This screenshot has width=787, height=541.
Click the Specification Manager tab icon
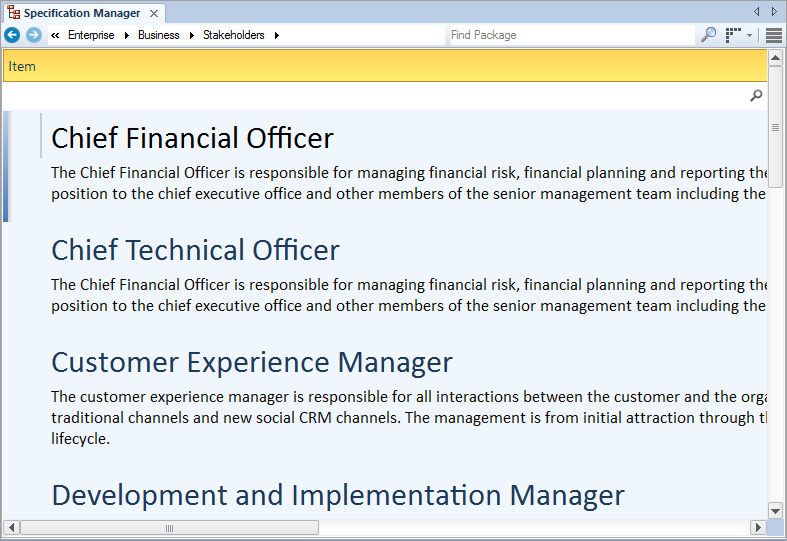14,13
